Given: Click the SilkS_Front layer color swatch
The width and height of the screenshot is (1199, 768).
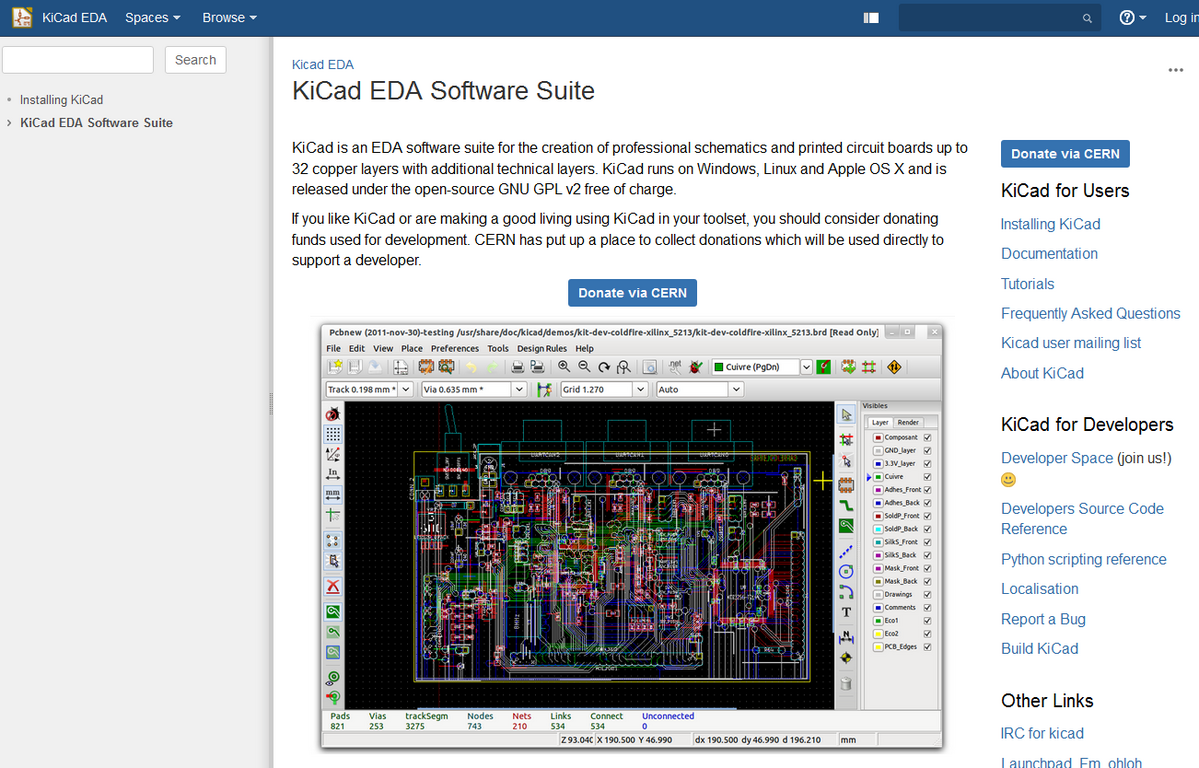Looking at the screenshot, I should (878, 542).
